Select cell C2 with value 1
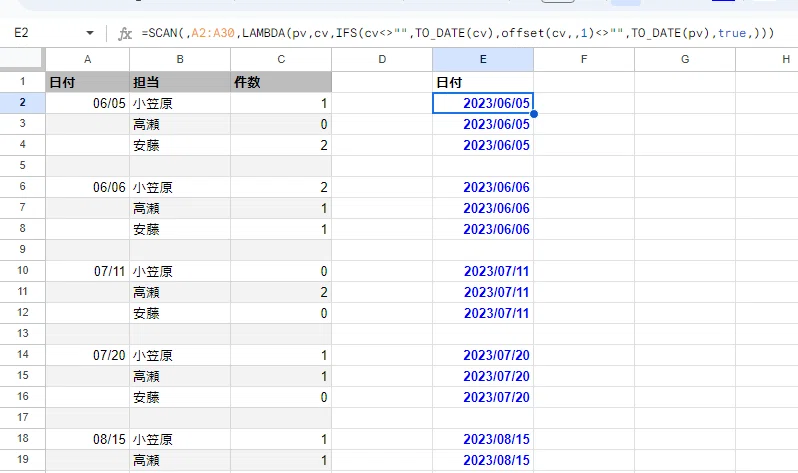 (x=281, y=103)
